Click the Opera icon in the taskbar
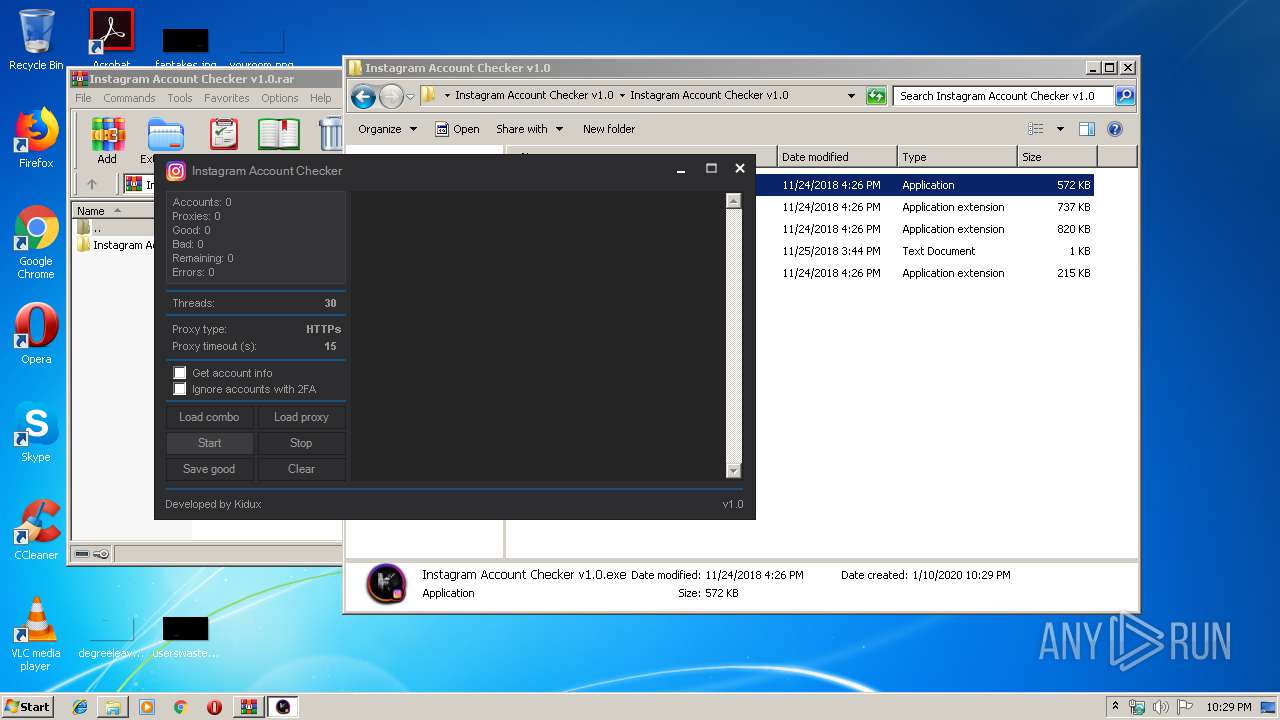The width and height of the screenshot is (1280, 720). 214,707
